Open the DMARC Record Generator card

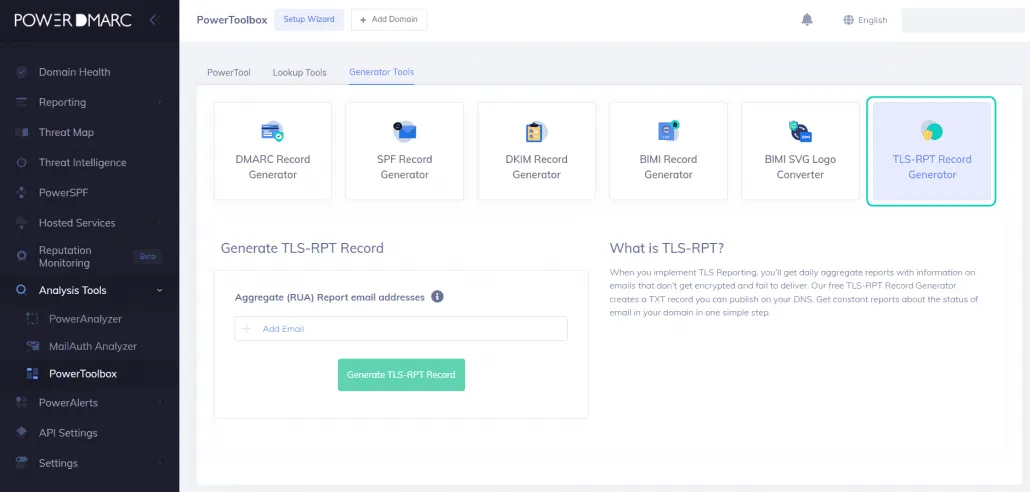[x=273, y=151]
